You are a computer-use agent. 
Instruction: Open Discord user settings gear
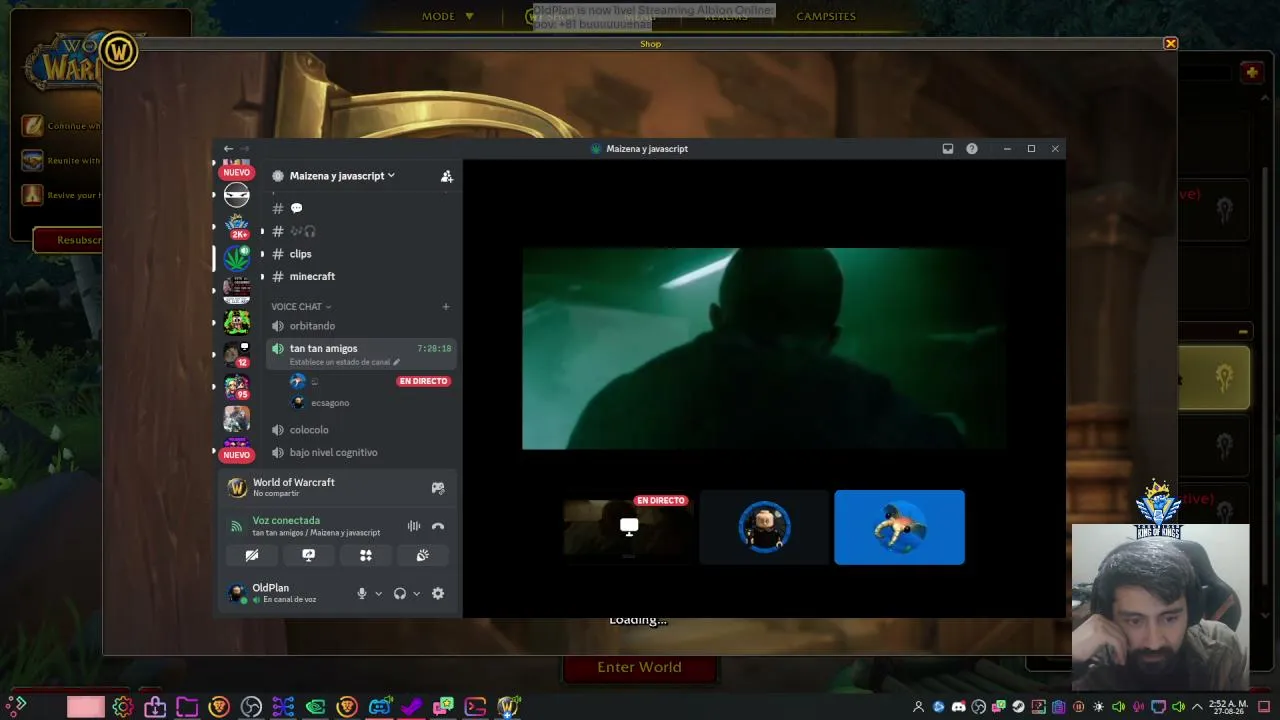[438, 594]
